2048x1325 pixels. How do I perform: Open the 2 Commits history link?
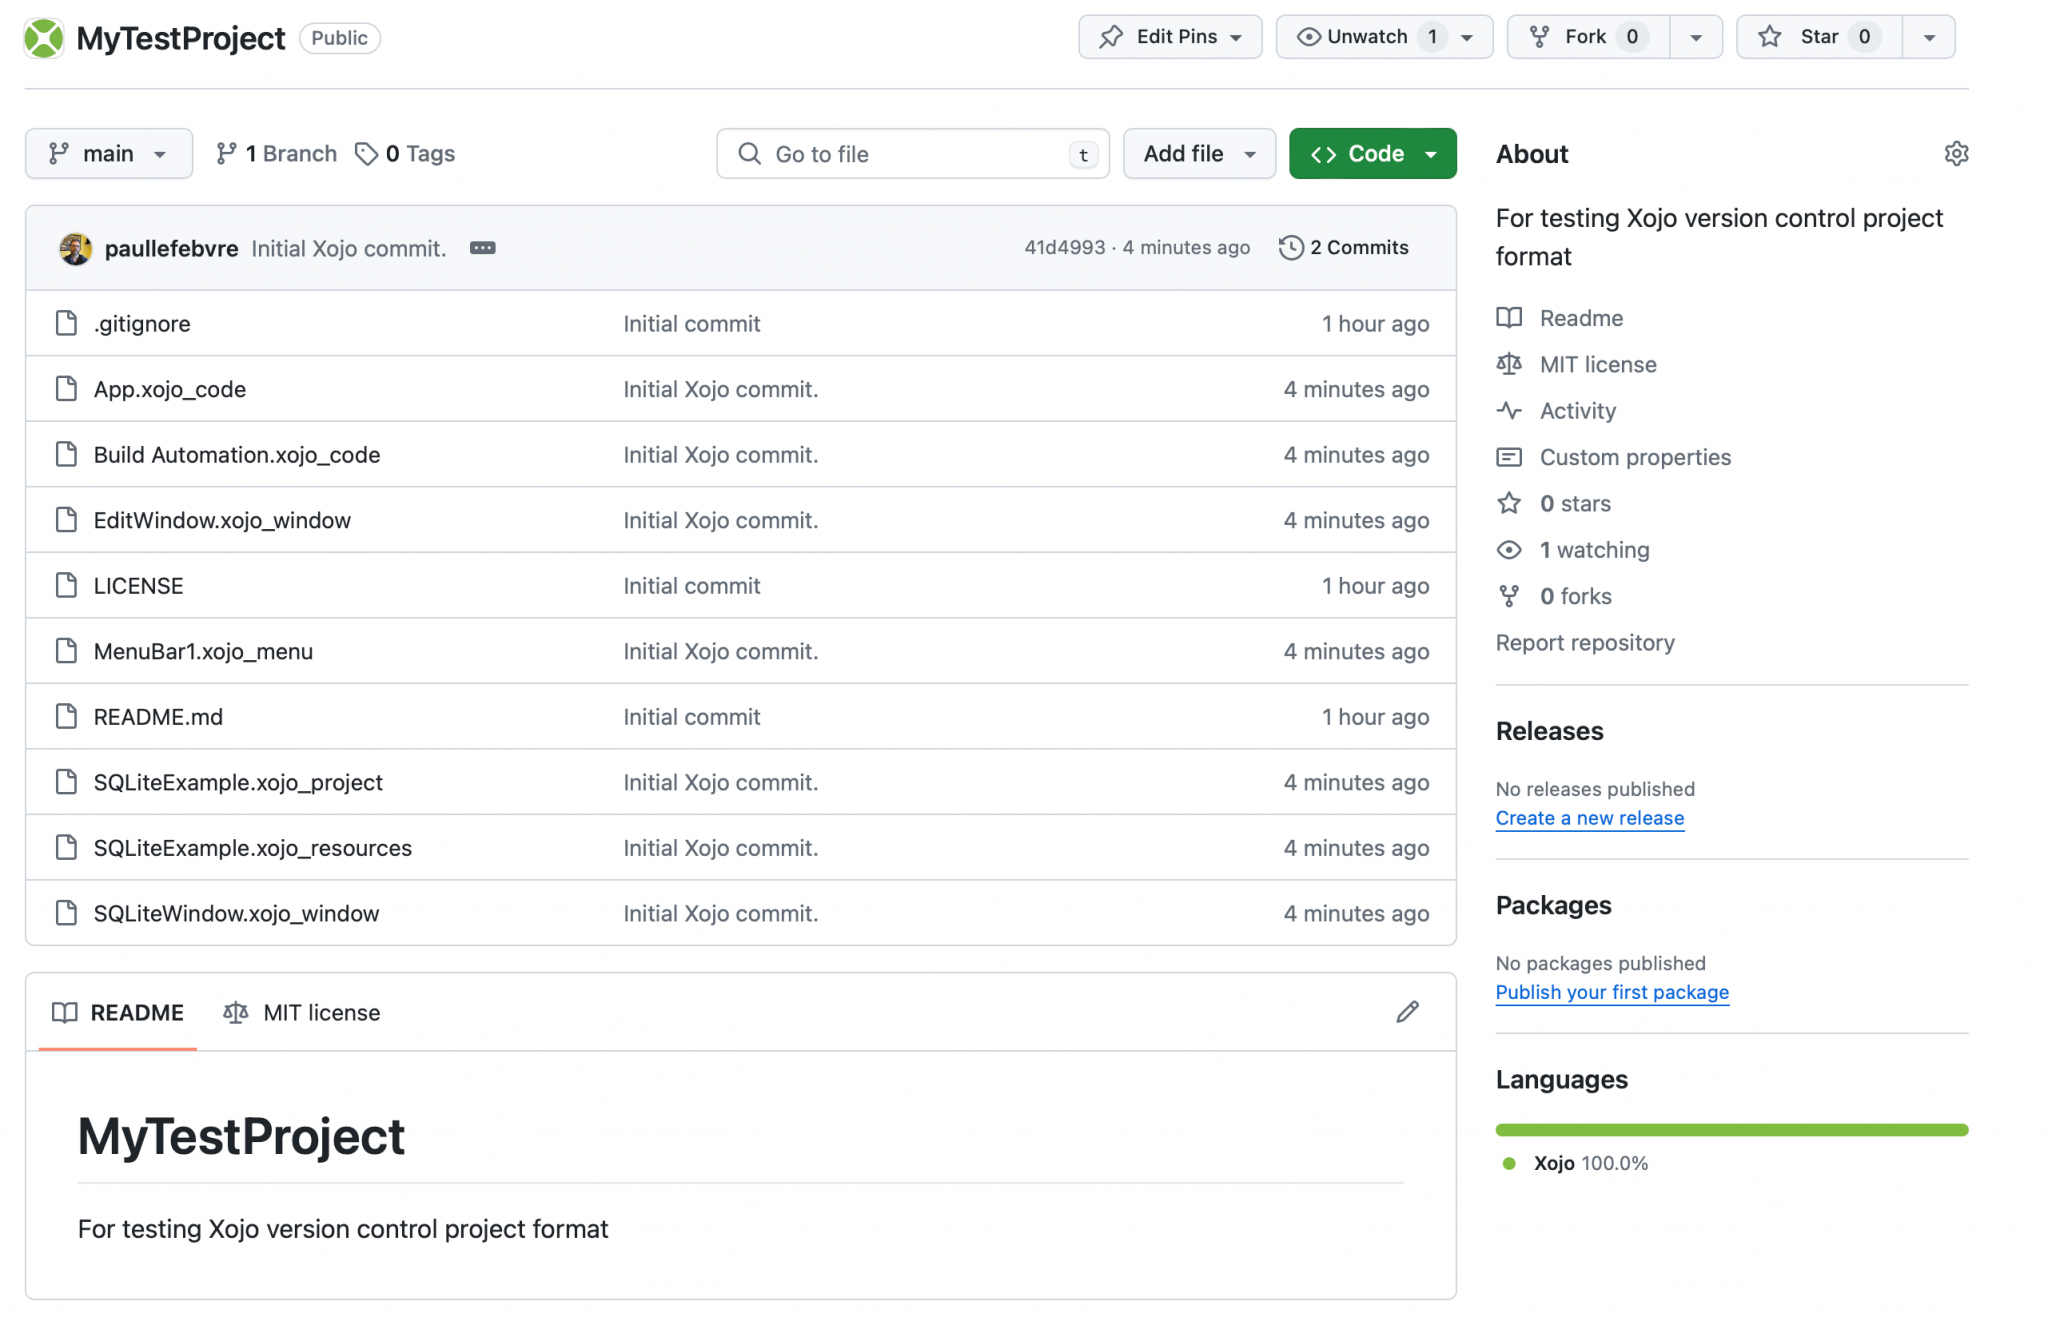click(1343, 247)
